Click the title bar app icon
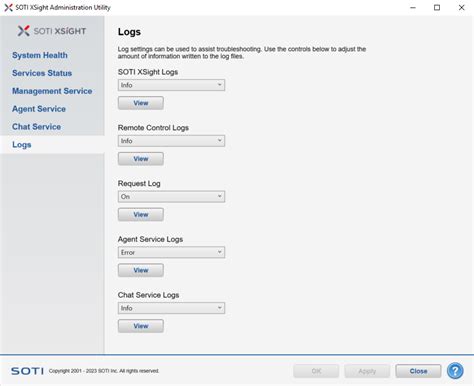The height and width of the screenshot is (386, 474). tap(8, 7)
